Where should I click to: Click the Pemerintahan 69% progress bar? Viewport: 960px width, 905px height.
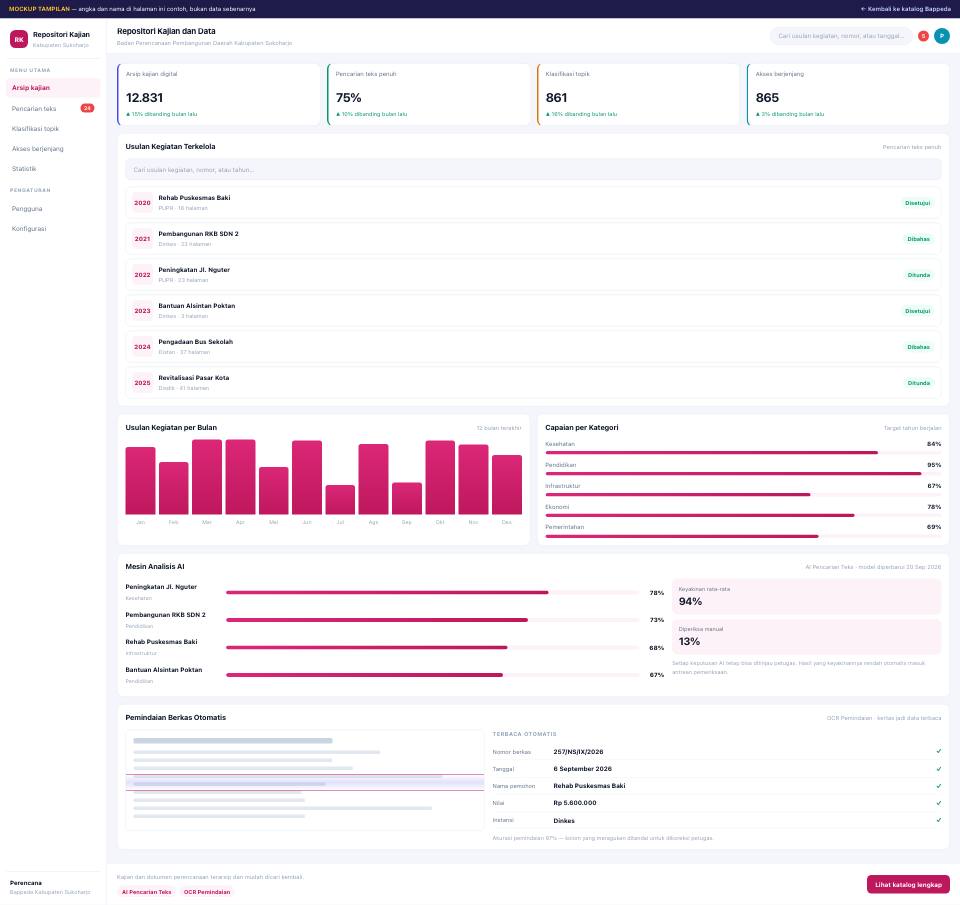point(743,536)
